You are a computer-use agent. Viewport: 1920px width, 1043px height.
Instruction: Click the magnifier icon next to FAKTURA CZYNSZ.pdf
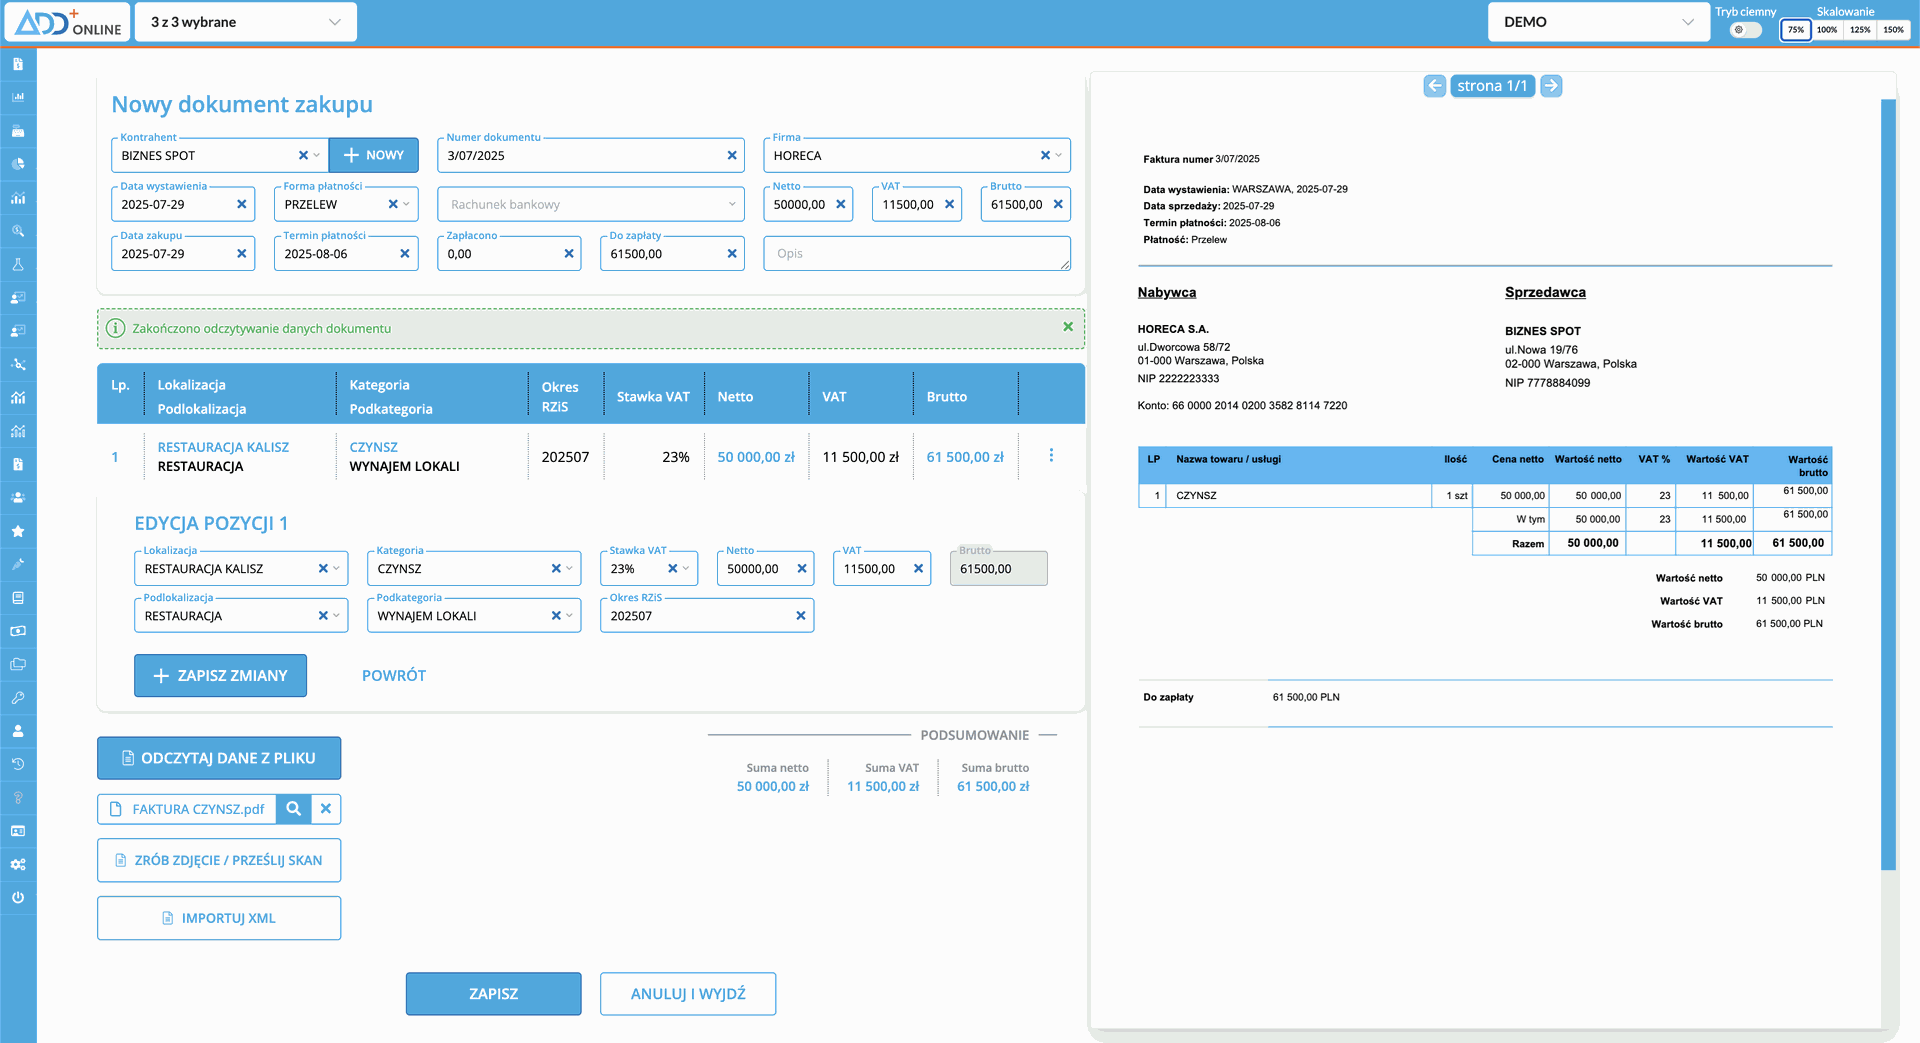click(294, 809)
